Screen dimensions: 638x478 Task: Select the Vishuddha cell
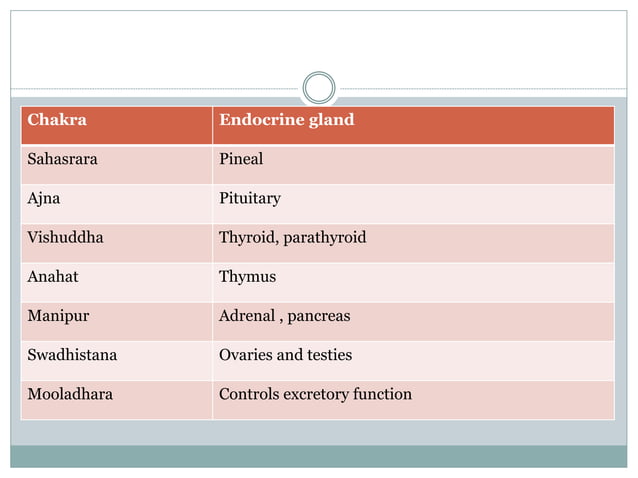tap(65, 237)
